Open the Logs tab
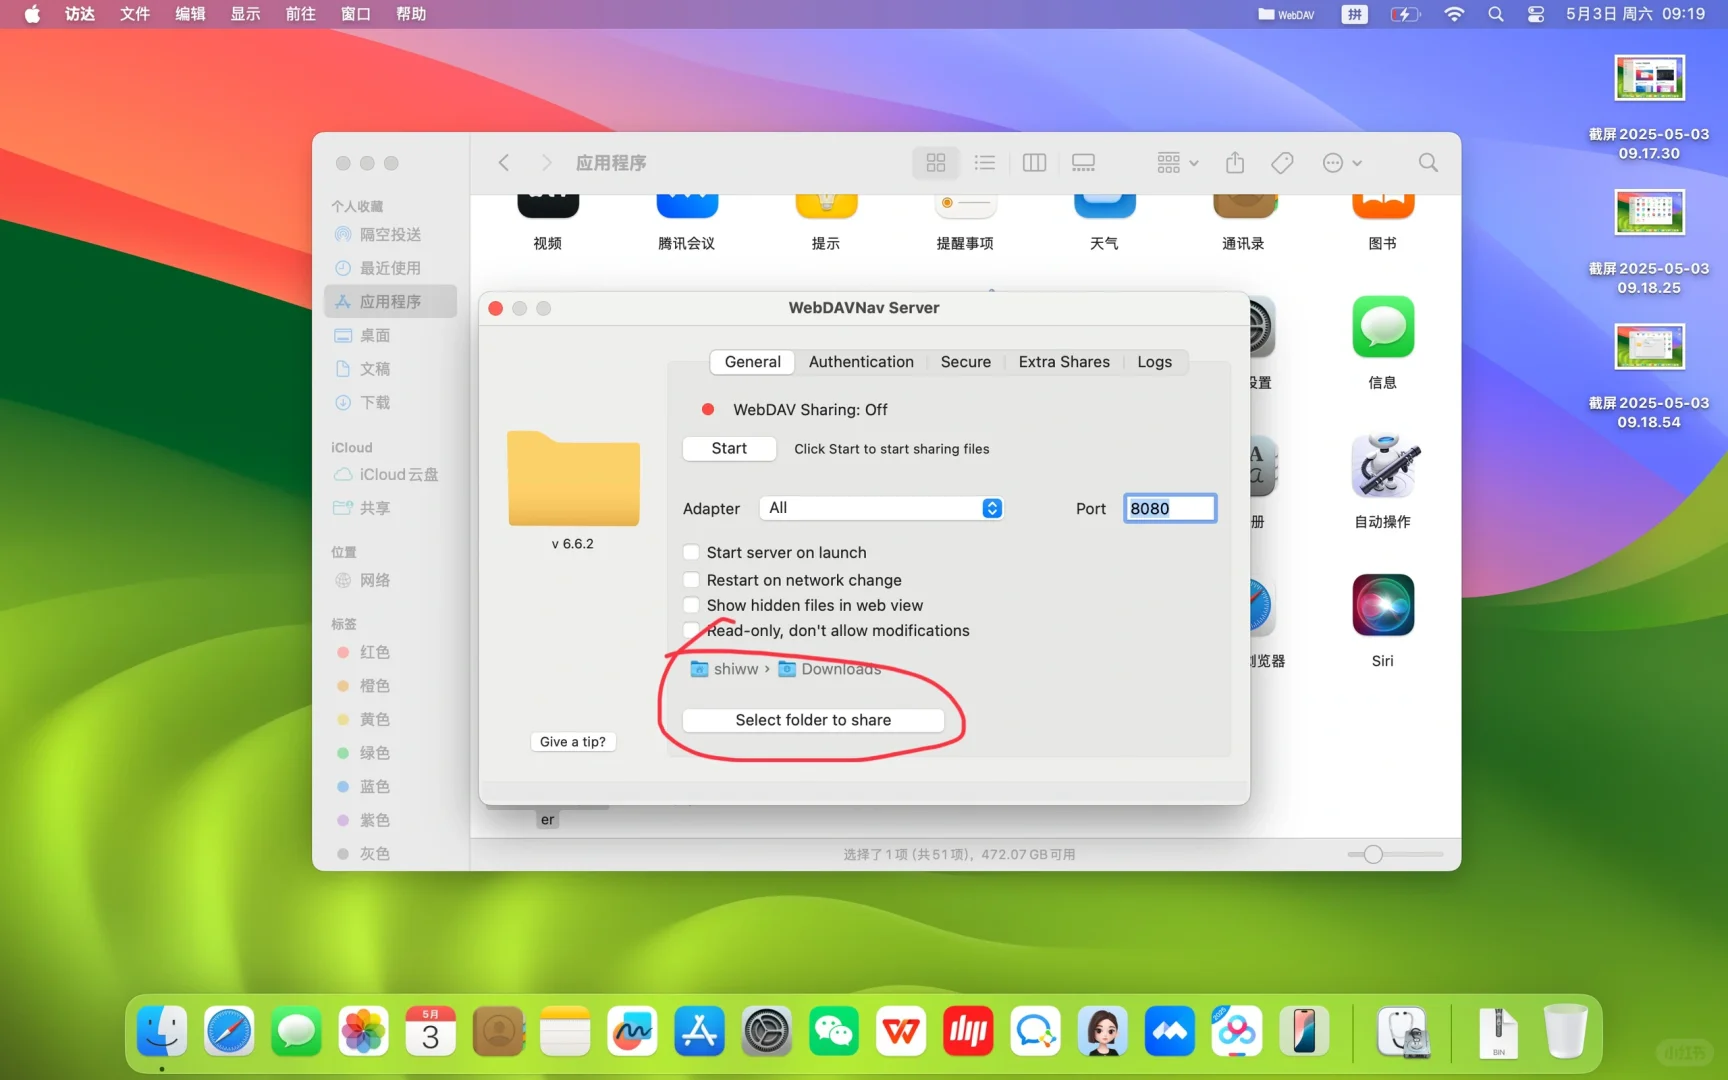The width and height of the screenshot is (1728, 1080). tap(1154, 362)
